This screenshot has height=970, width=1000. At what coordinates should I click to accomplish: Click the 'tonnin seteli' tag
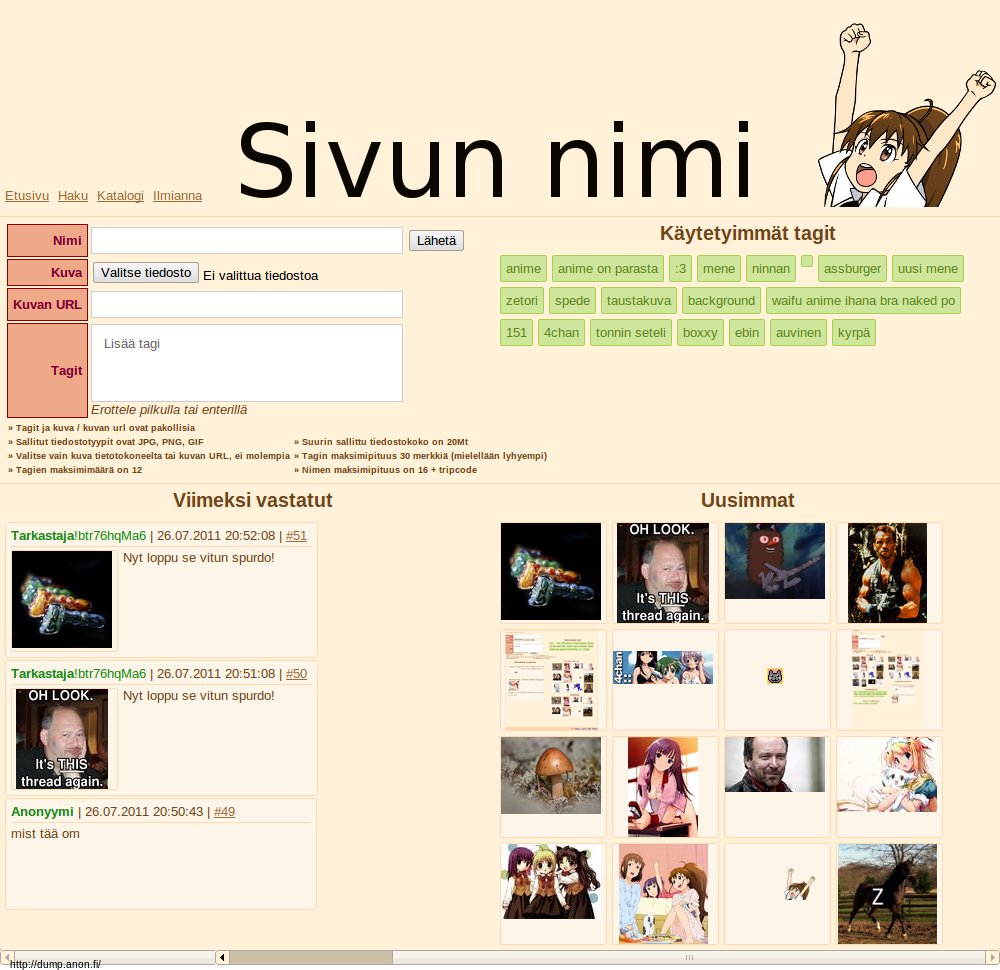[630, 333]
